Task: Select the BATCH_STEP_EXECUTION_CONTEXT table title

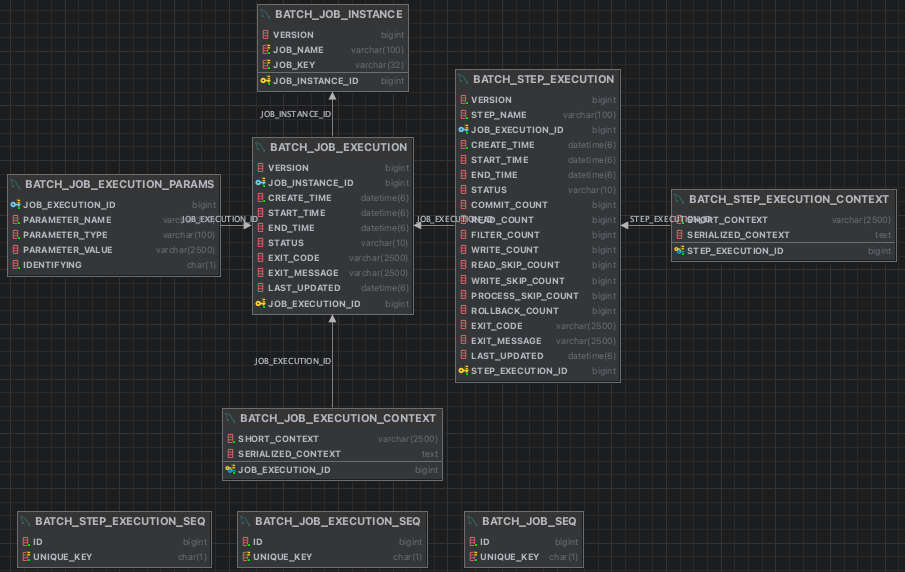Action: pyautogui.click(x=788, y=200)
